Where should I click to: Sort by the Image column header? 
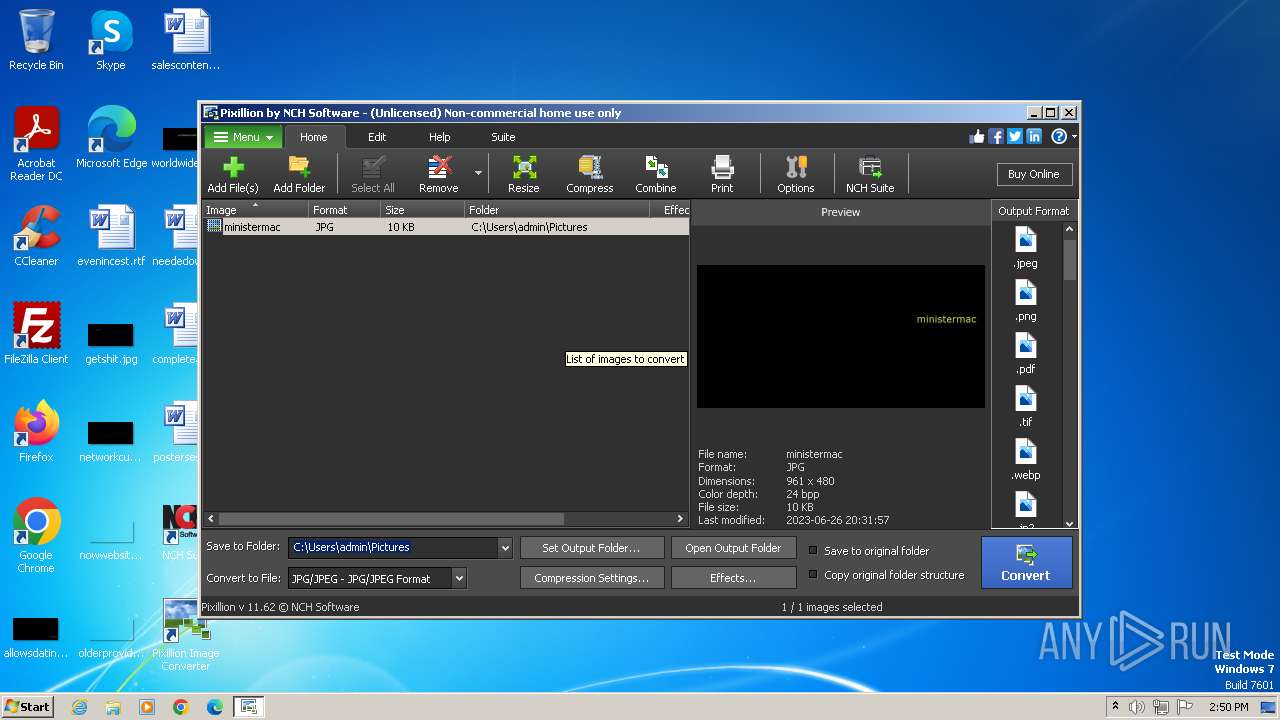[255, 210]
